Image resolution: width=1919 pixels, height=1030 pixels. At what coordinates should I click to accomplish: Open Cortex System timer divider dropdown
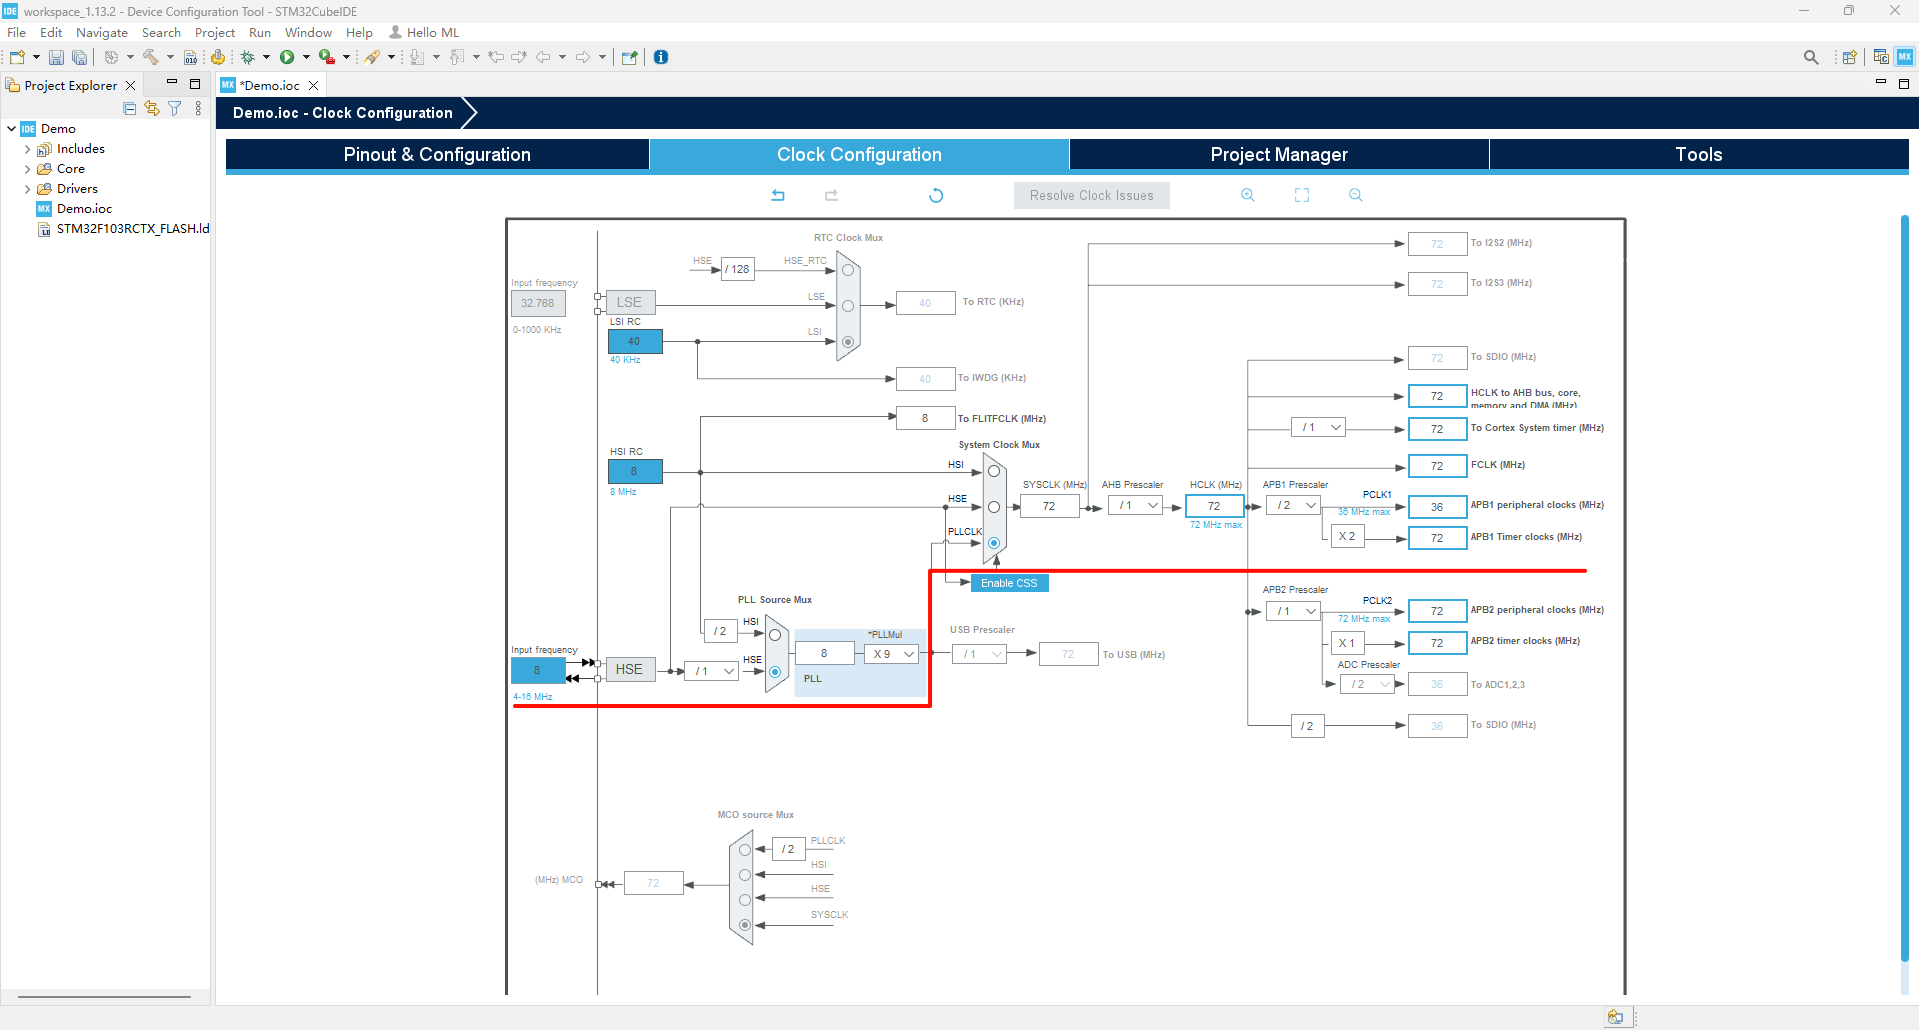click(1318, 427)
